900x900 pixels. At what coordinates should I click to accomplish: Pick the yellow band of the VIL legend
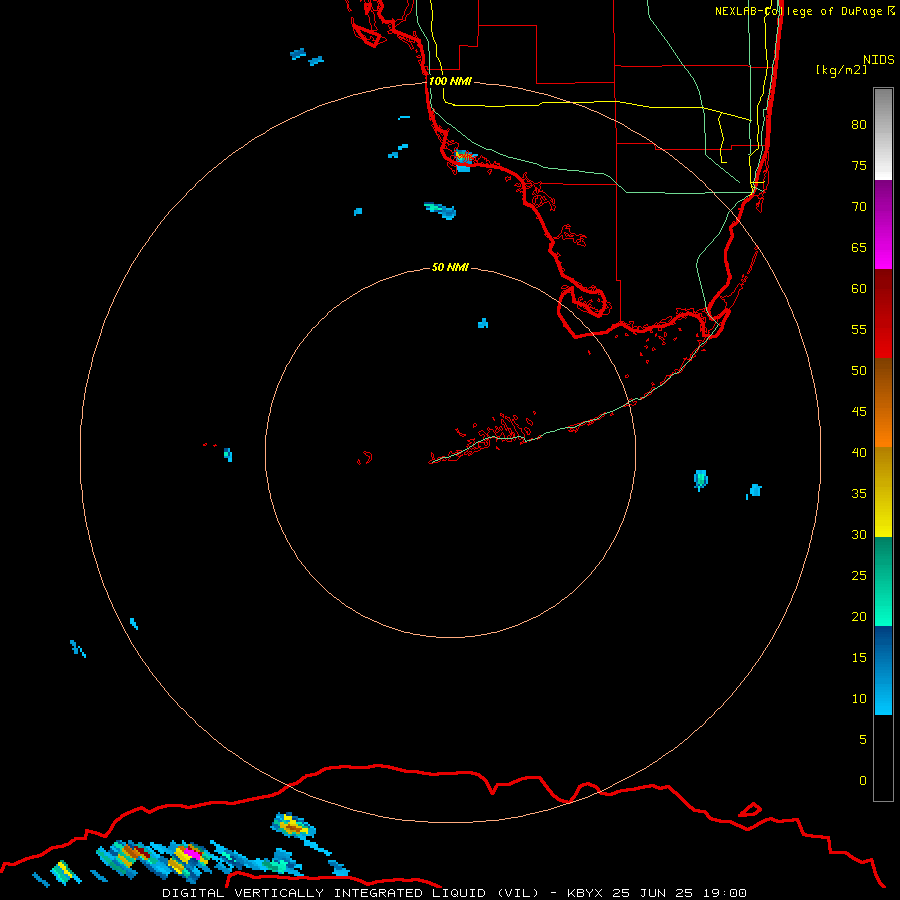[883, 492]
